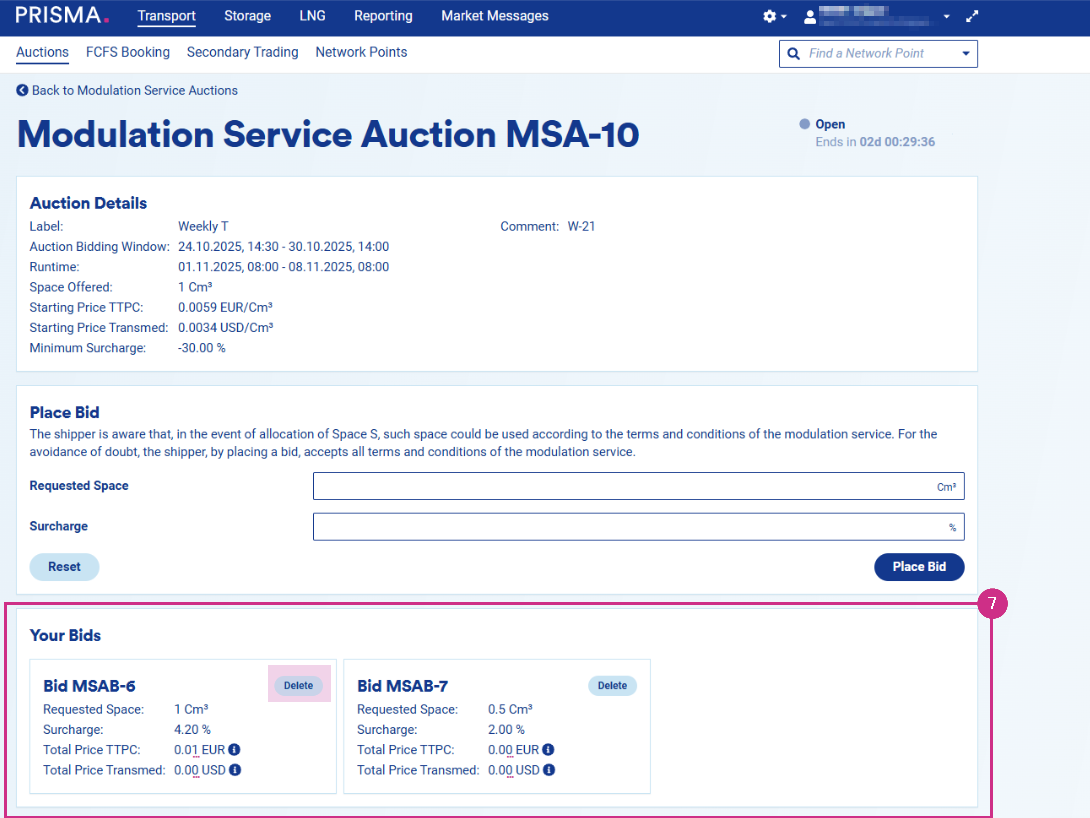1090x818 pixels.
Task: Open the Market Messages menu
Action: point(494,16)
